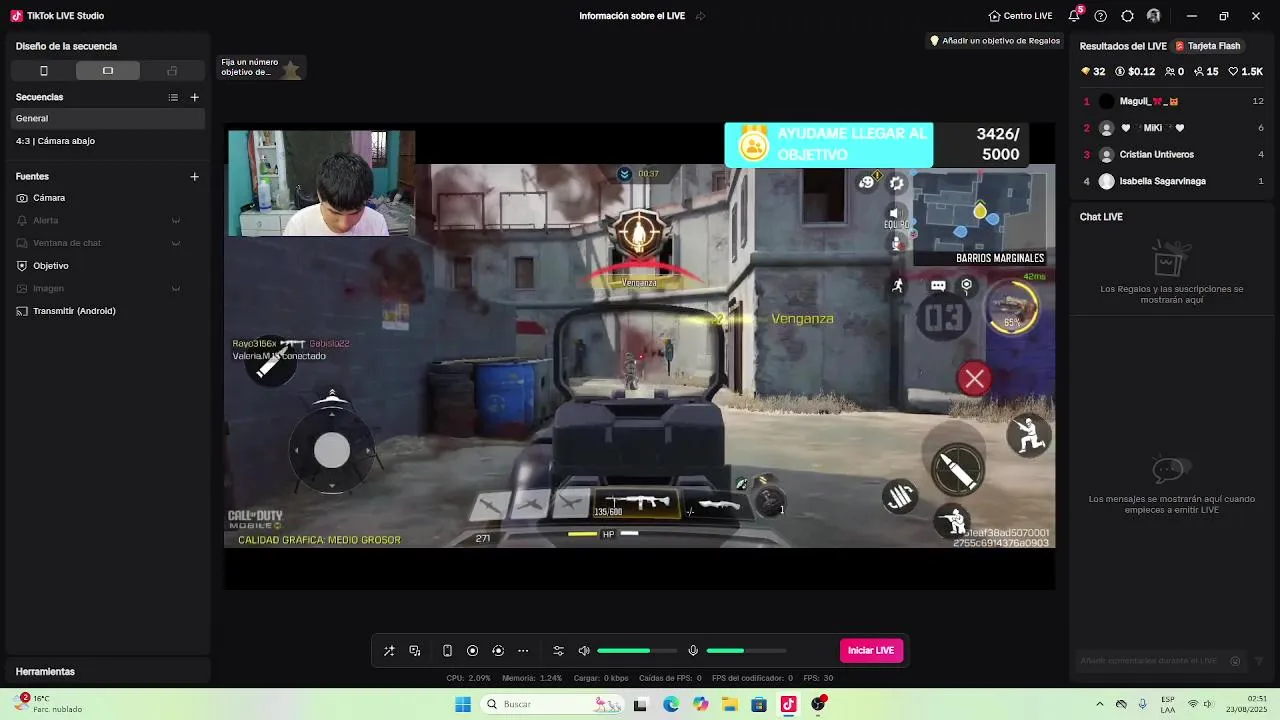Click the taskbar Buscar search box

[x=552, y=704]
